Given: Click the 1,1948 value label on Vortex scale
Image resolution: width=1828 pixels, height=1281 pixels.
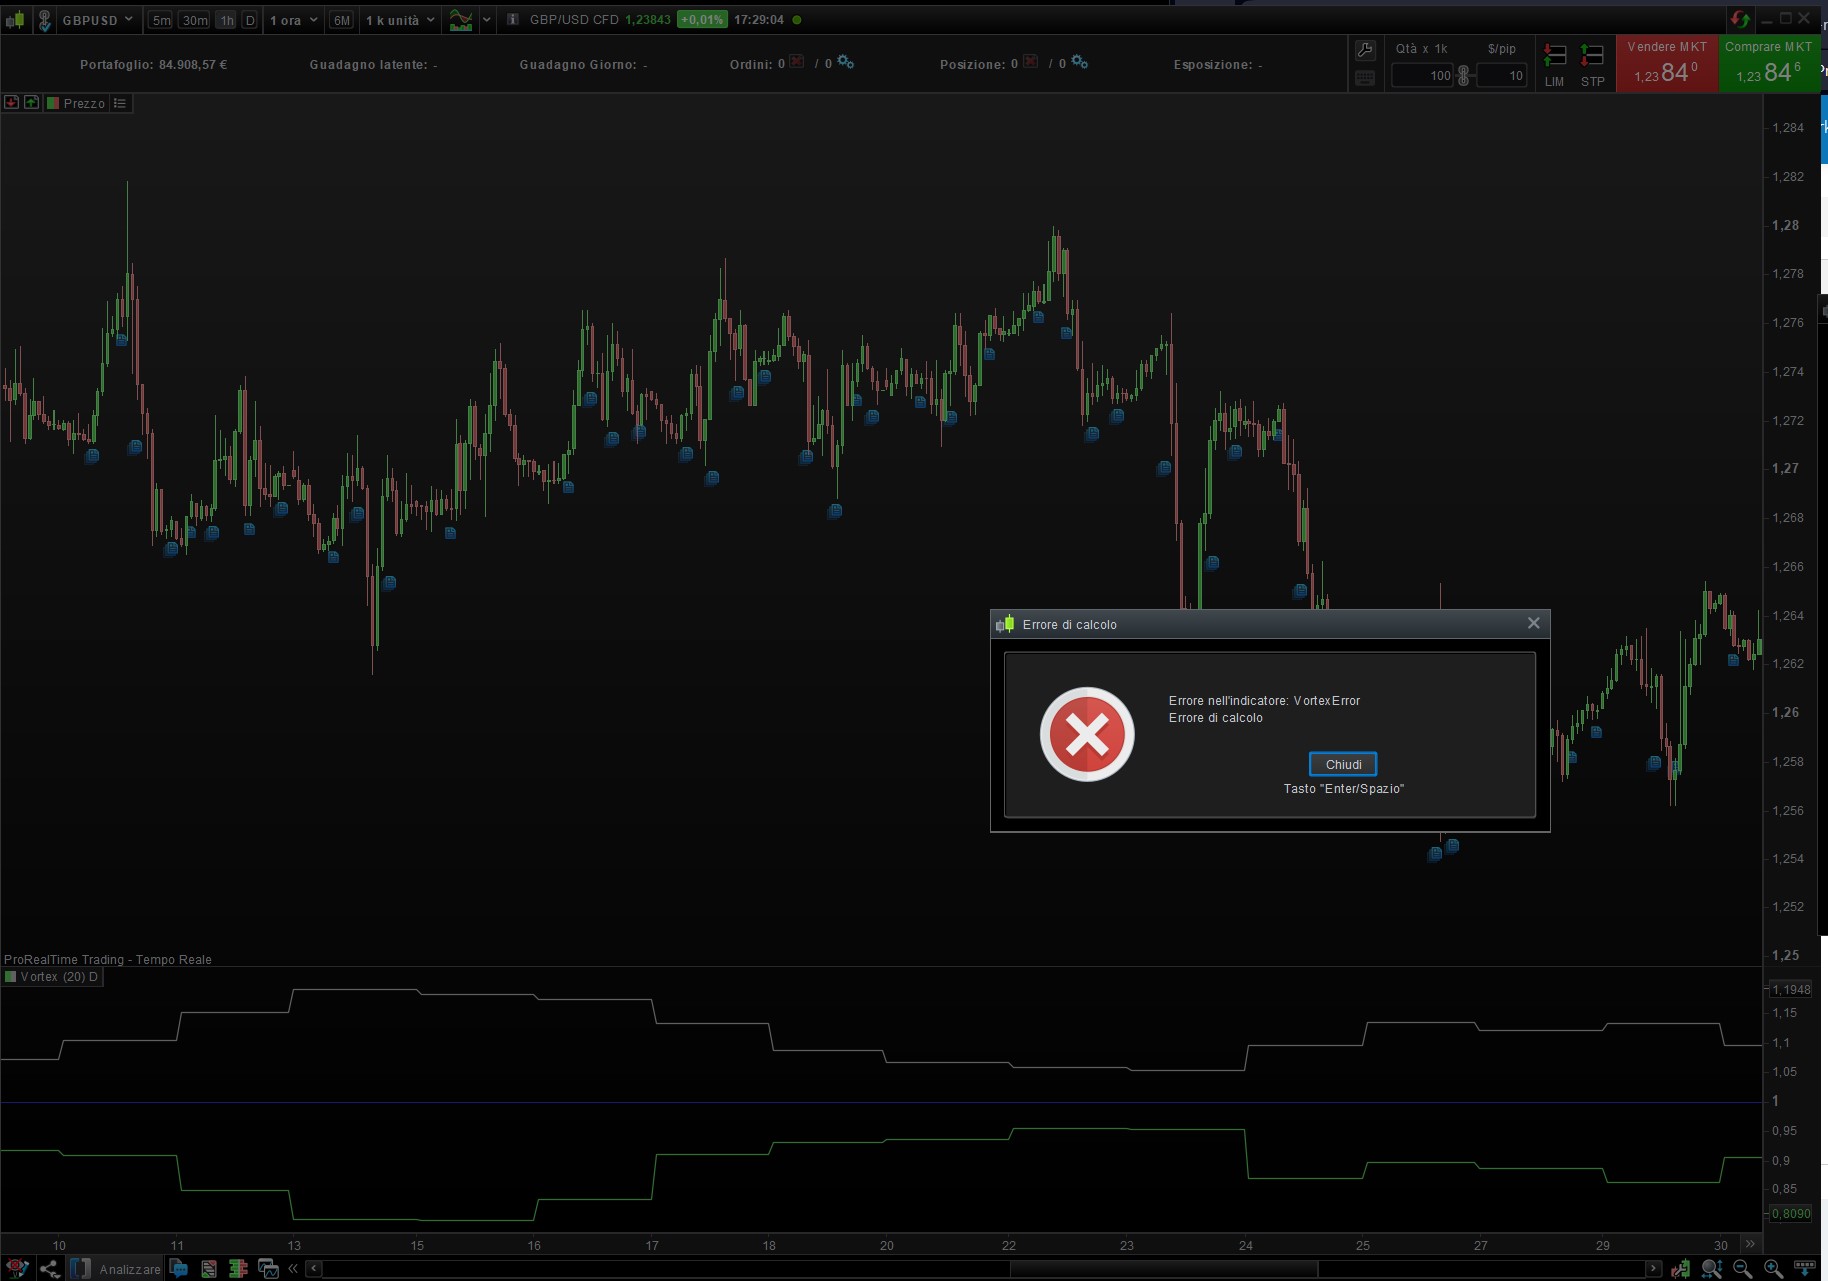Looking at the screenshot, I should tap(1791, 990).
